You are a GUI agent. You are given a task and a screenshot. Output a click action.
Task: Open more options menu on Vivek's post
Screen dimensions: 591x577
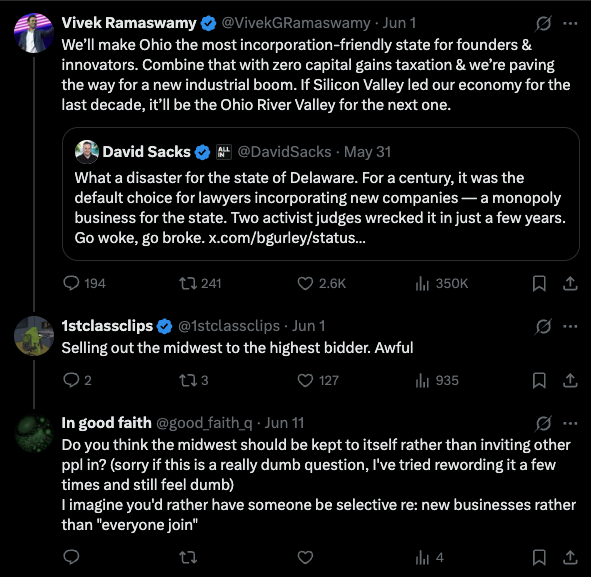tap(570, 23)
